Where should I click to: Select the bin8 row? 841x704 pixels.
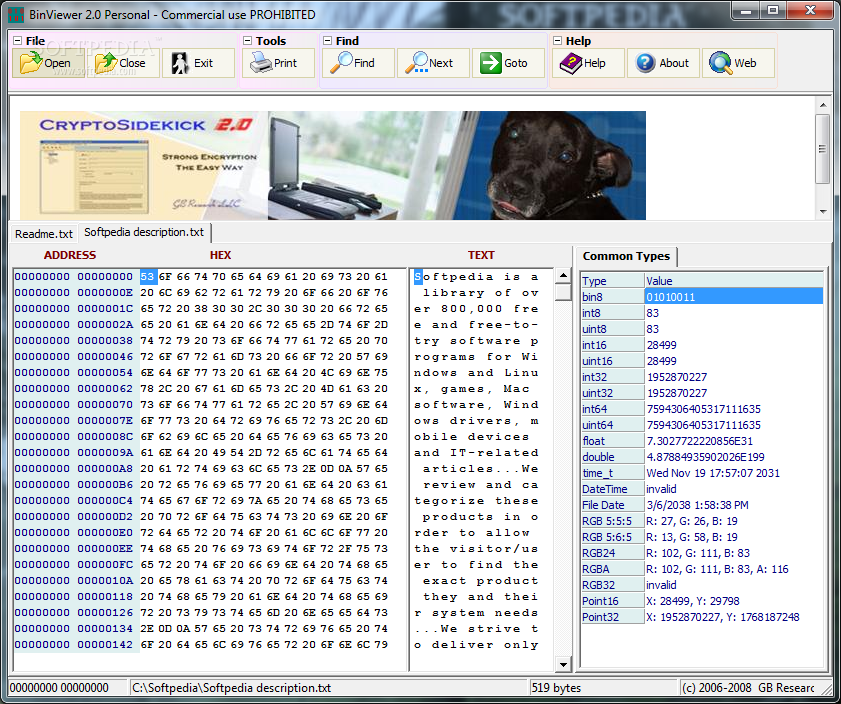[702, 297]
